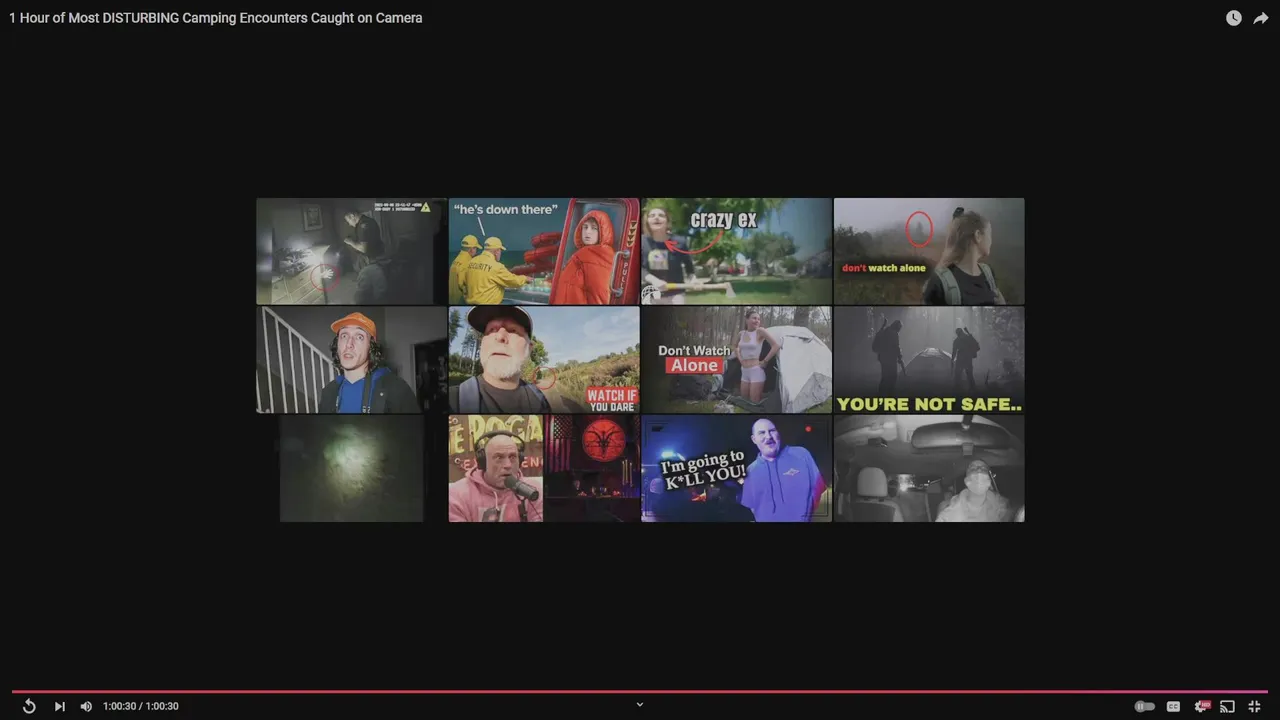Seek on the red progress bar

click(x=640, y=691)
